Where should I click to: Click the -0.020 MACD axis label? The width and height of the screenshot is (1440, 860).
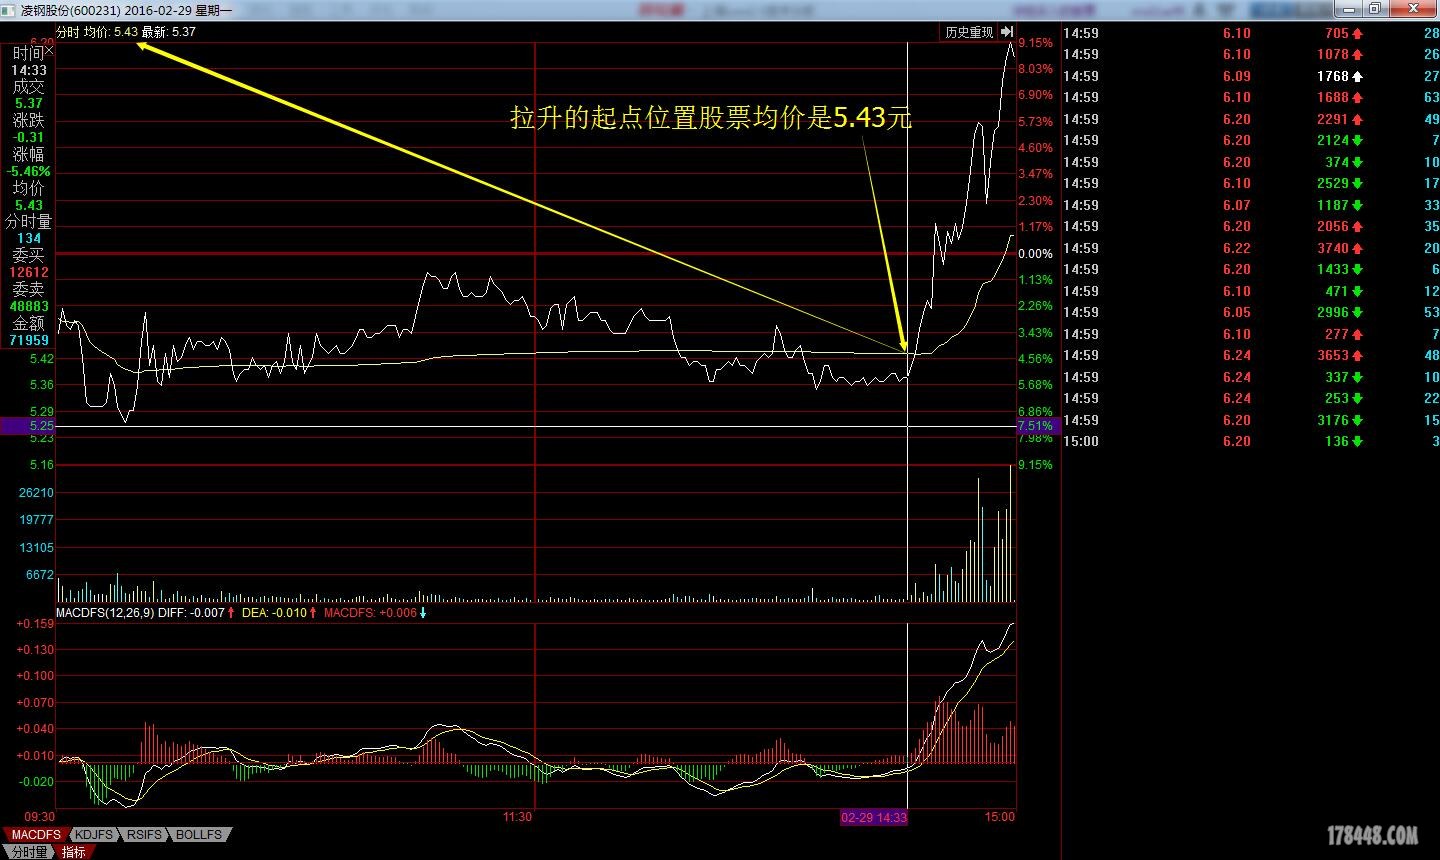36,782
